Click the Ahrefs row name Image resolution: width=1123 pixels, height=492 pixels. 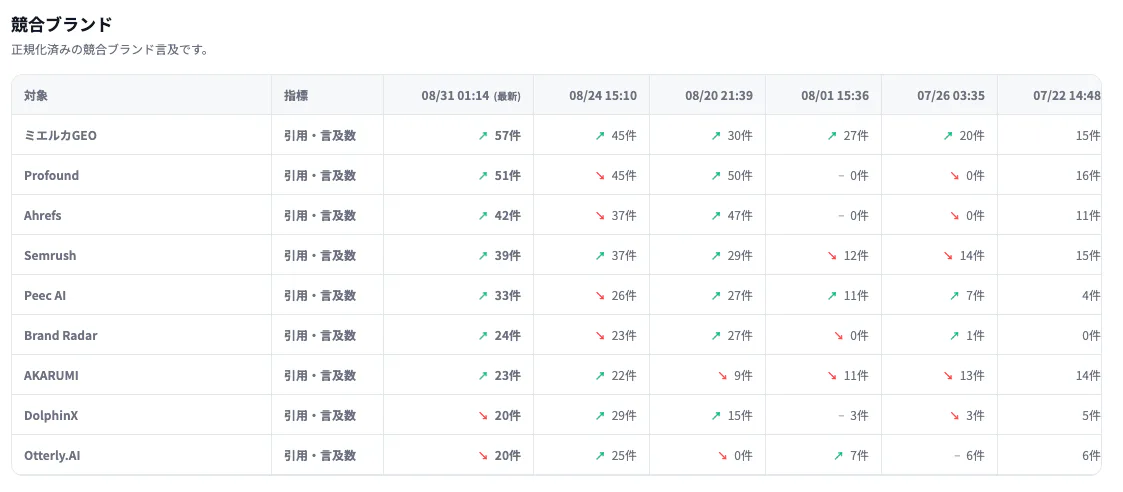pyautogui.click(x=42, y=216)
